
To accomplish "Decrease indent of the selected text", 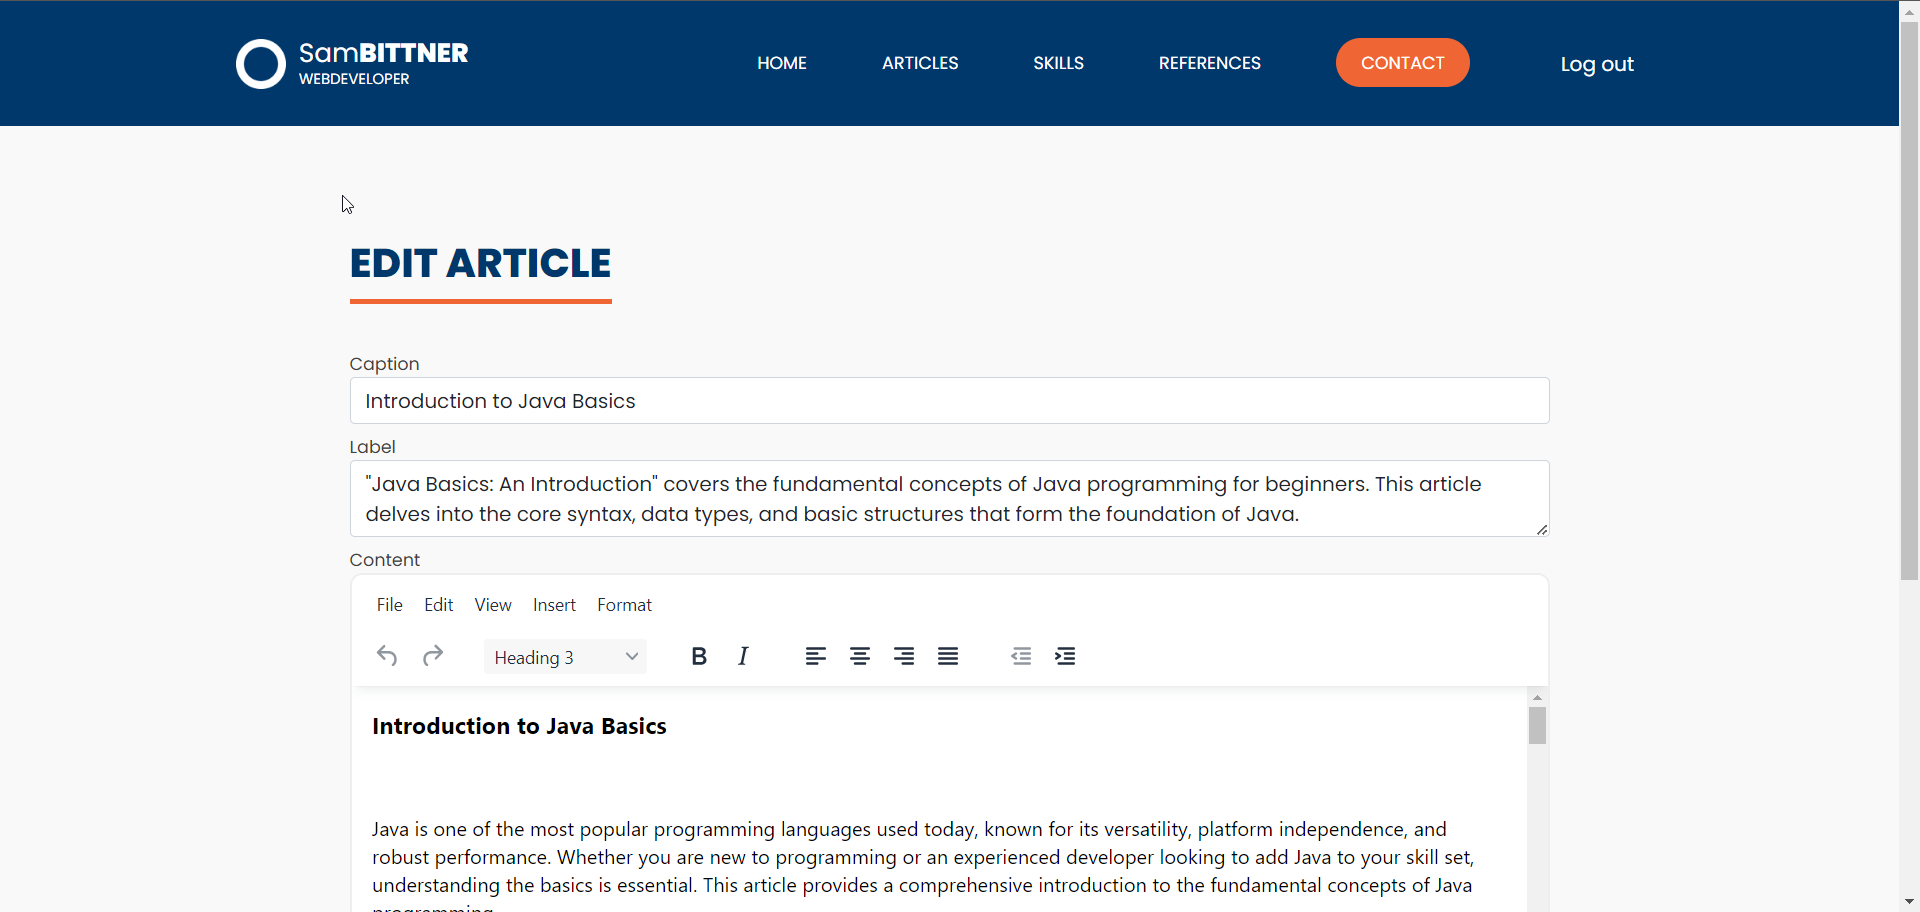I will pos(1021,656).
